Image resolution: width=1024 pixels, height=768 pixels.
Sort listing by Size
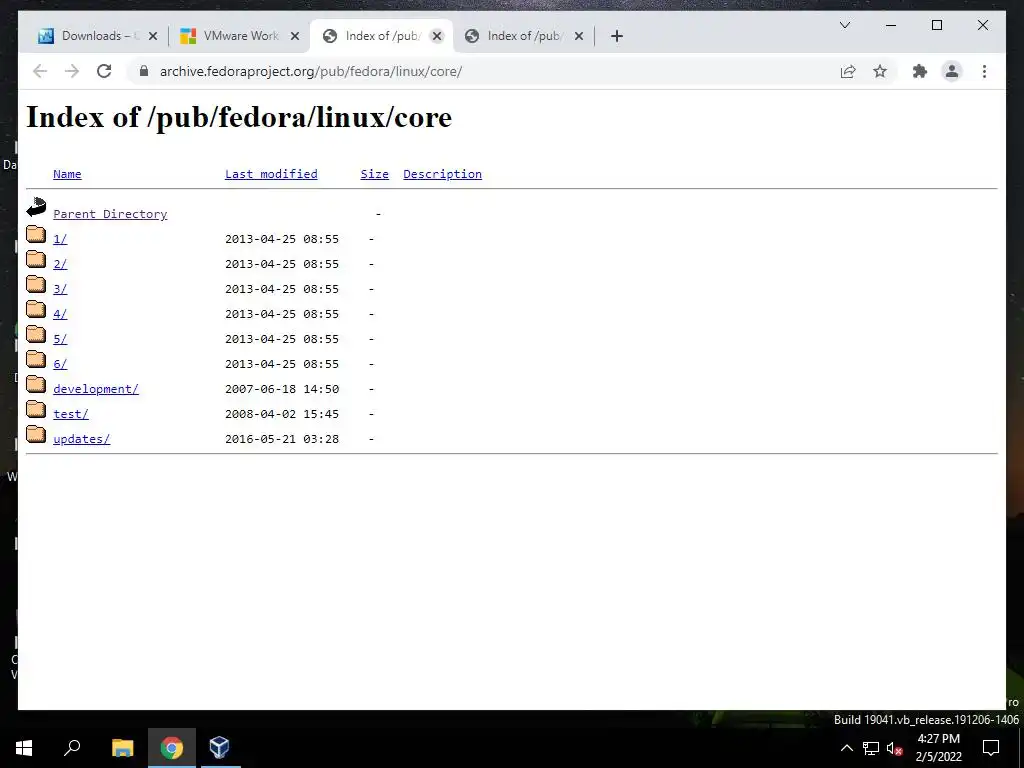374,174
